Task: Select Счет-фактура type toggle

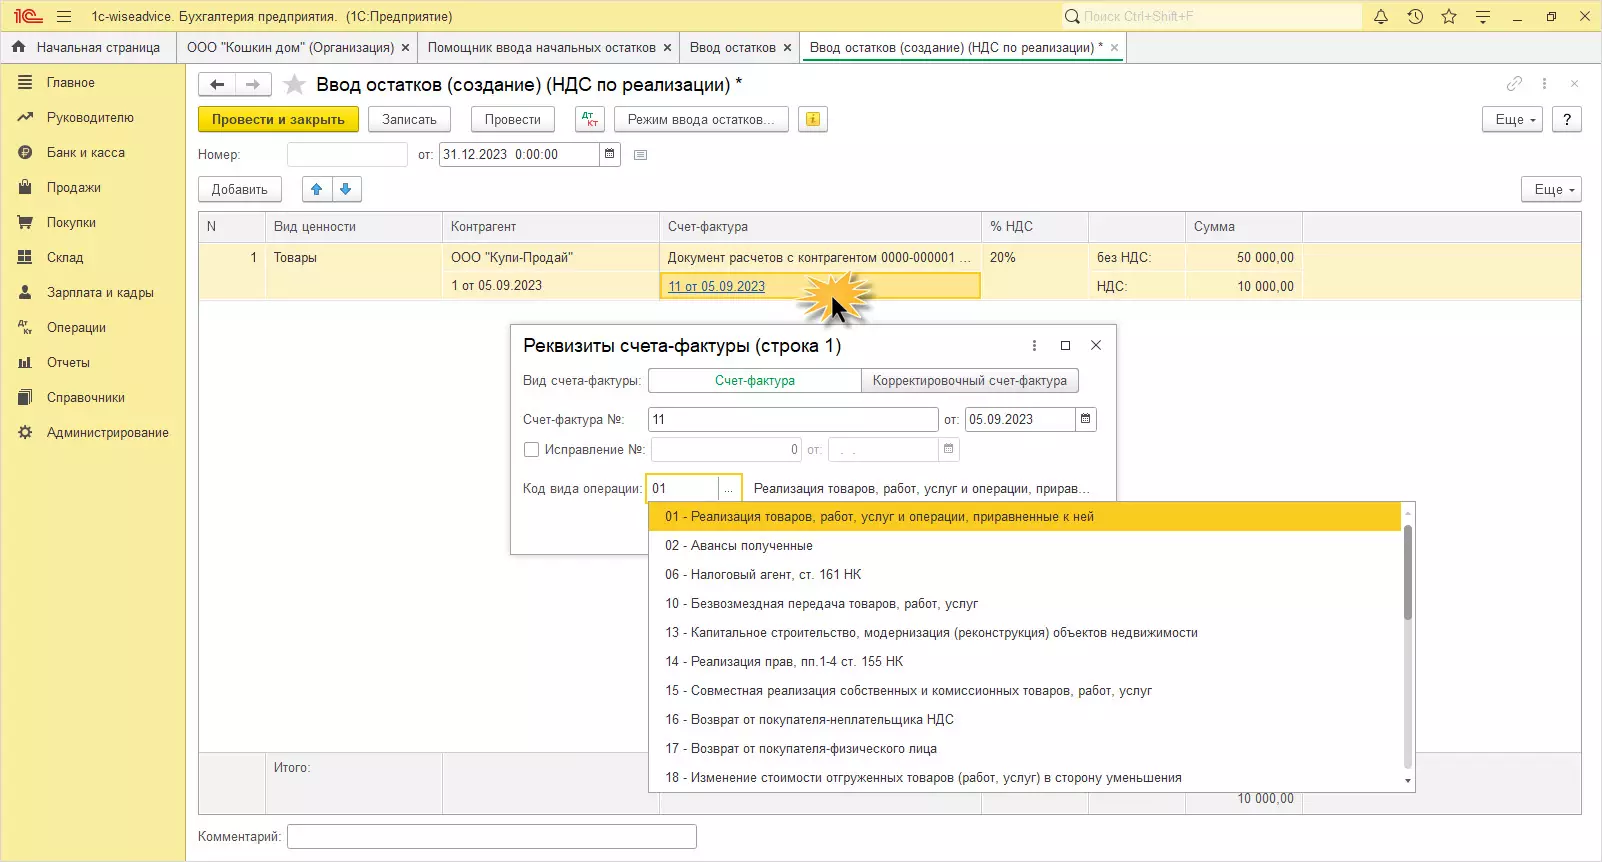Action: tap(754, 381)
